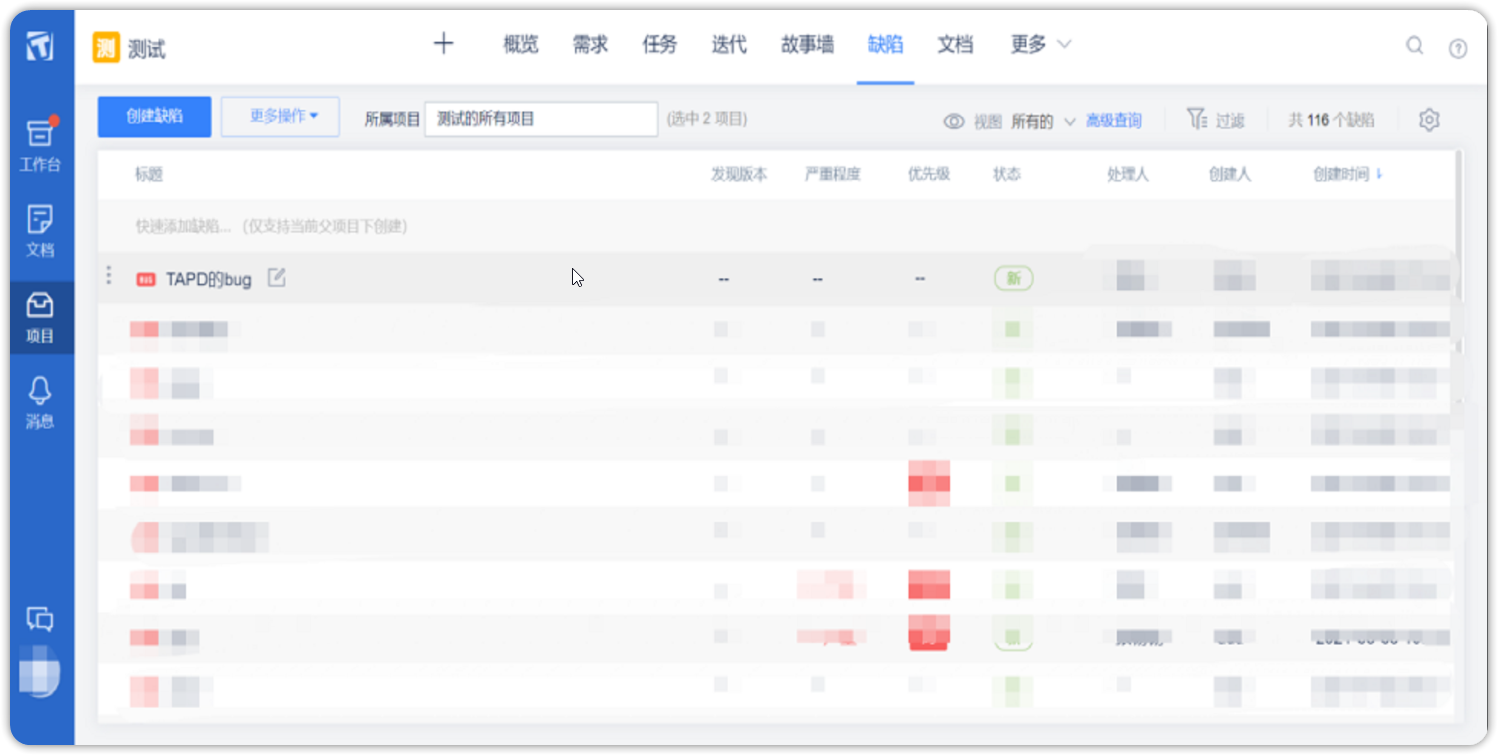Click the 所属项目 input field
This screenshot has width=1498, height=755.
click(x=541, y=119)
